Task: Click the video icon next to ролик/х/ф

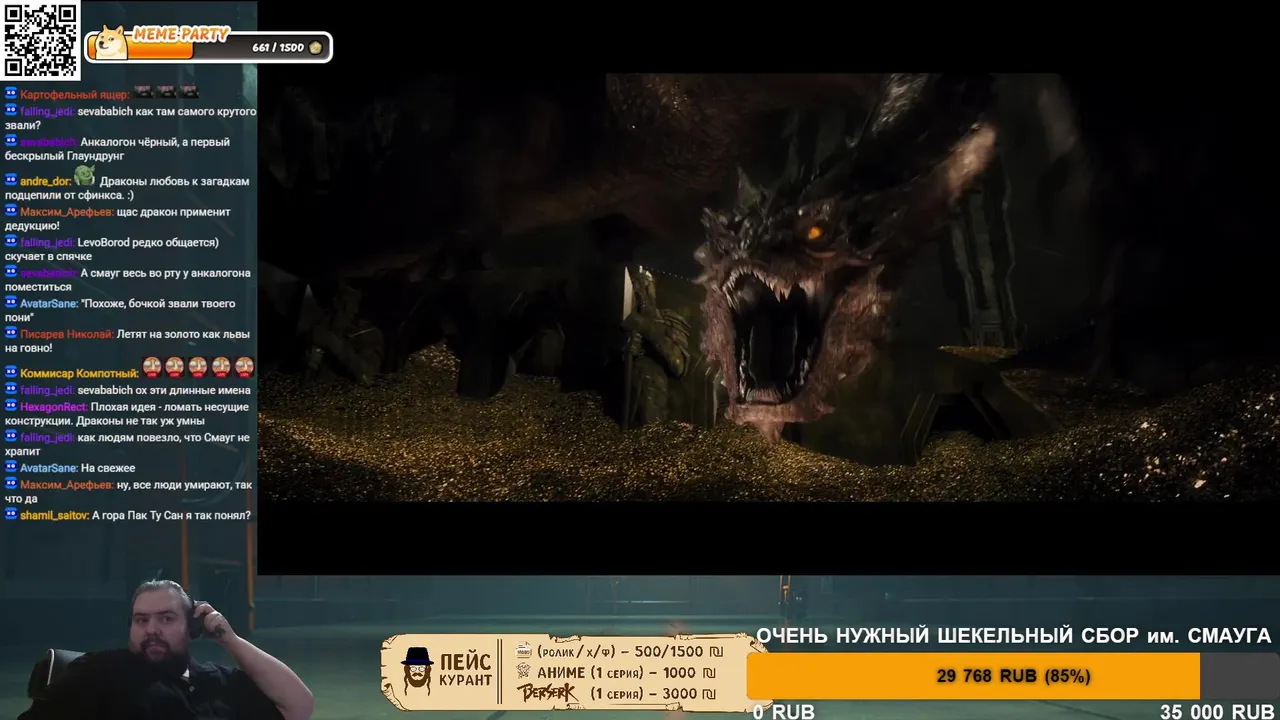Action: 523,650
